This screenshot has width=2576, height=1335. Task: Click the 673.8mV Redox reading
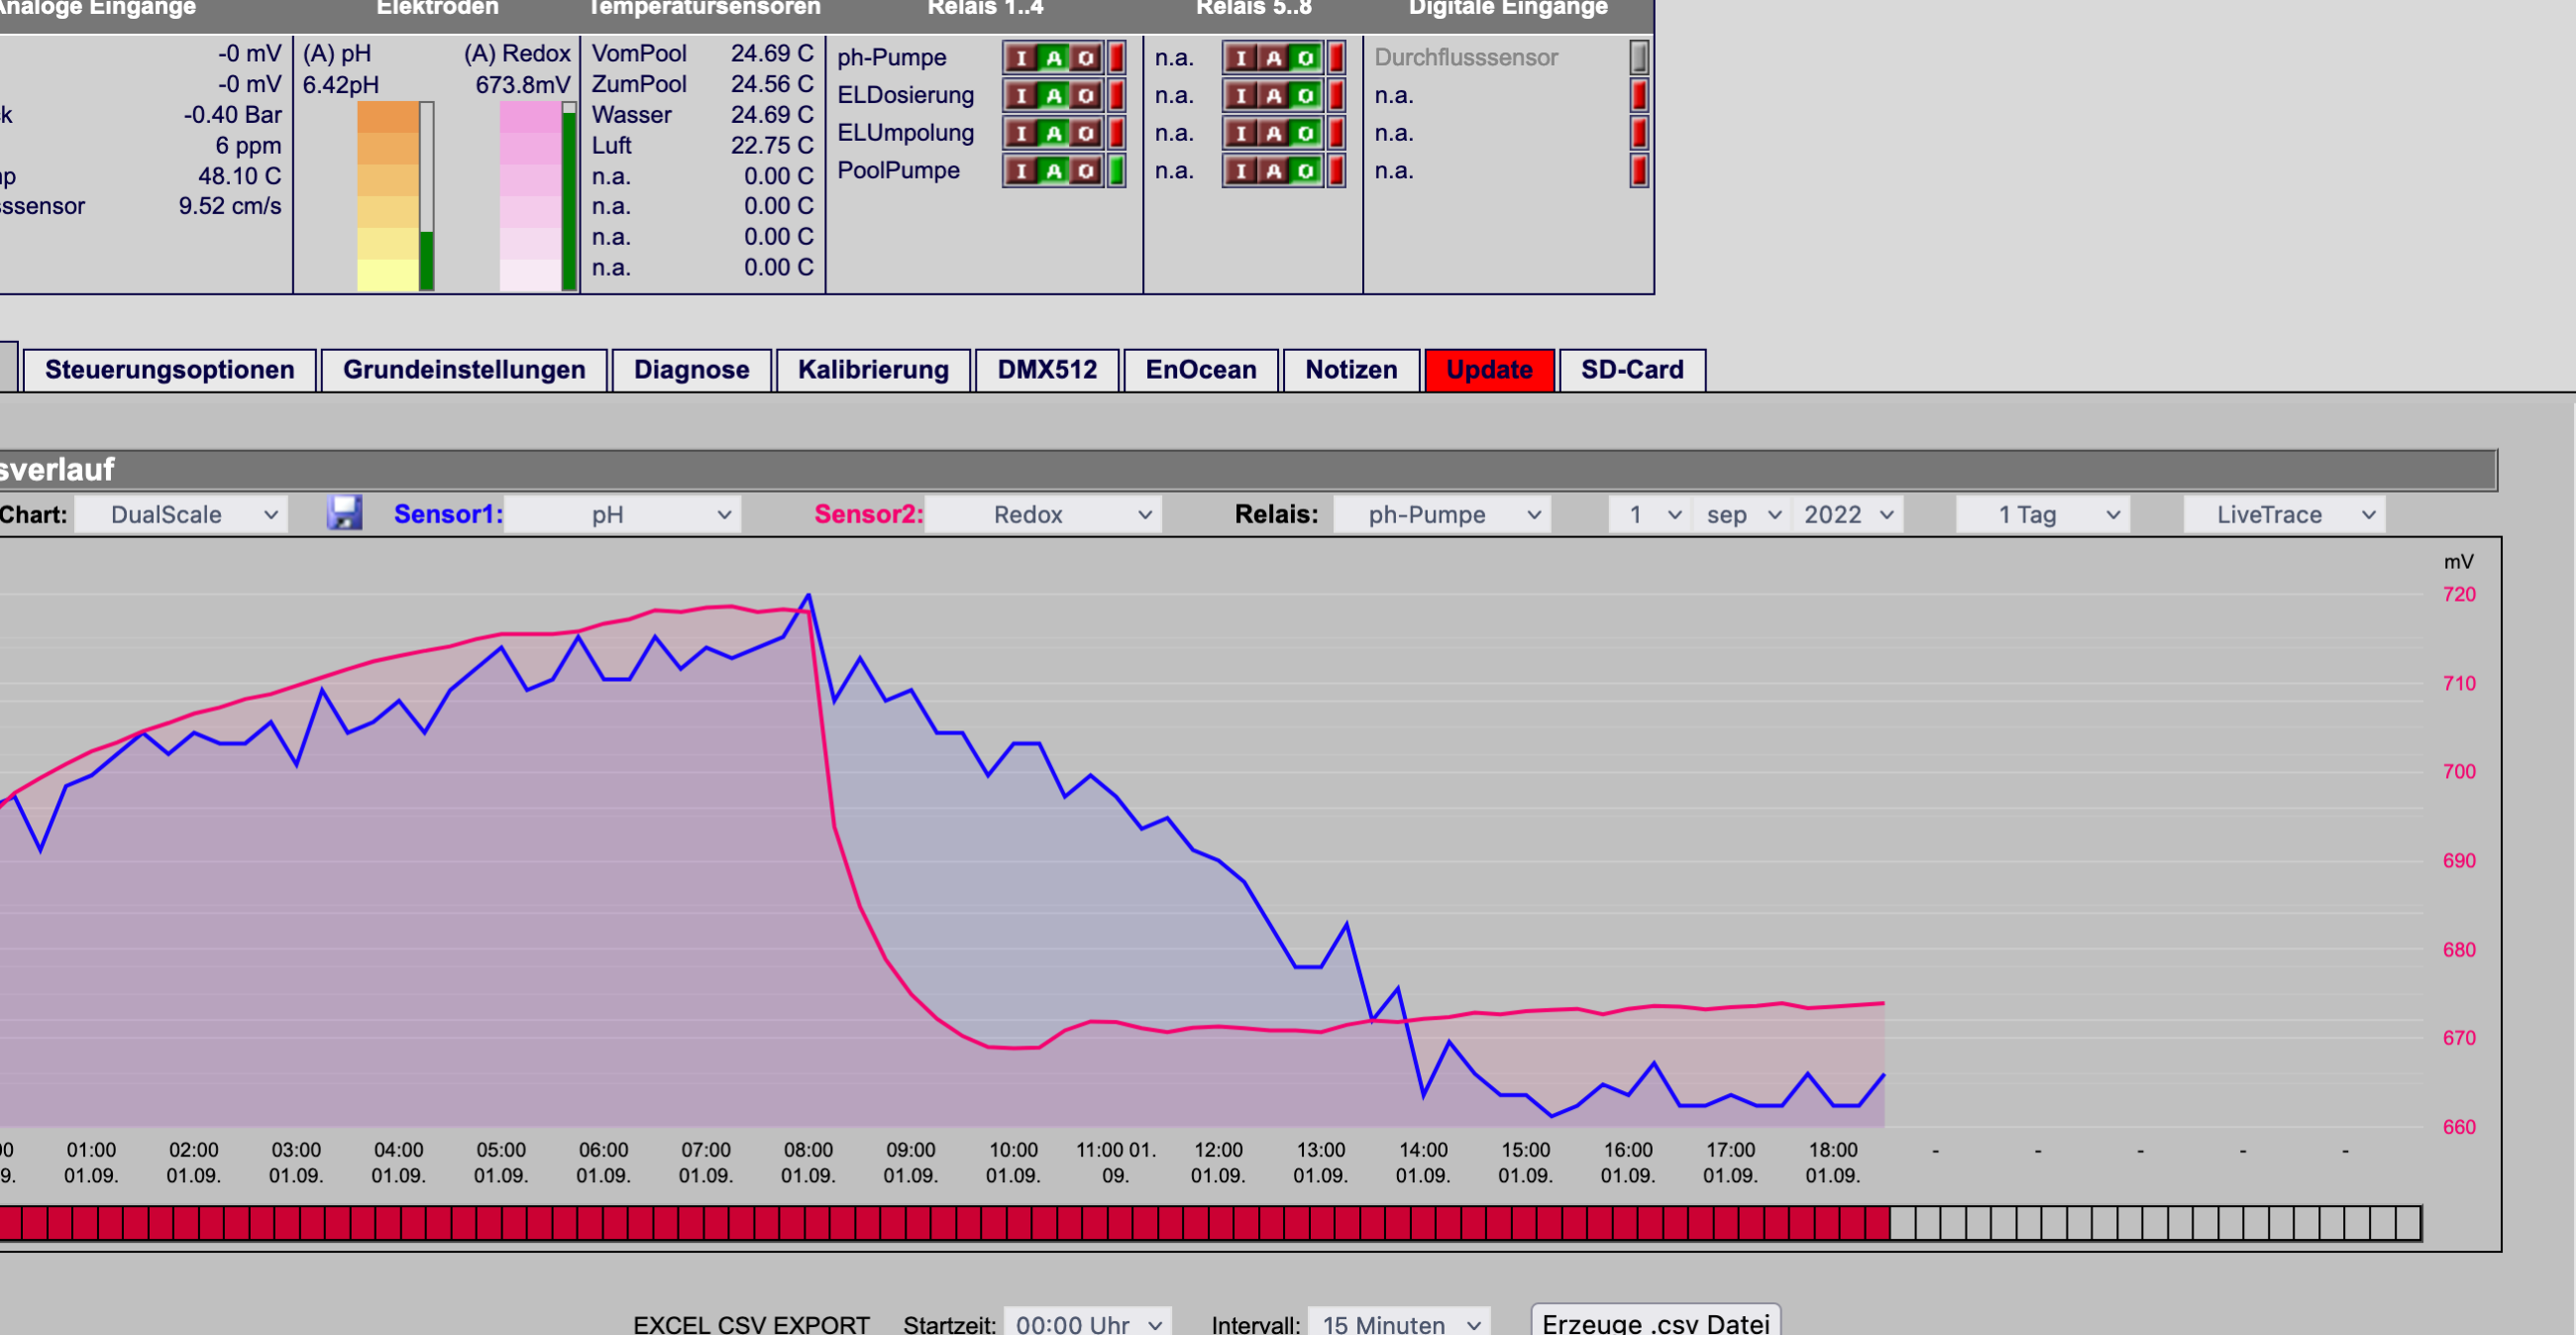pos(523,85)
